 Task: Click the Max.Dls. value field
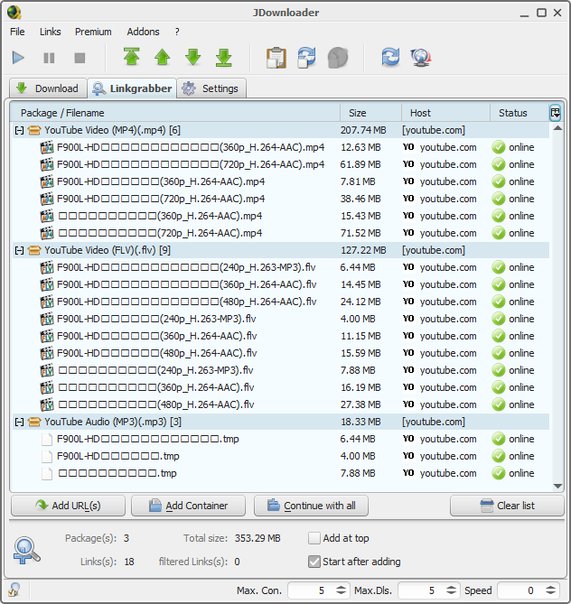(421, 590)
